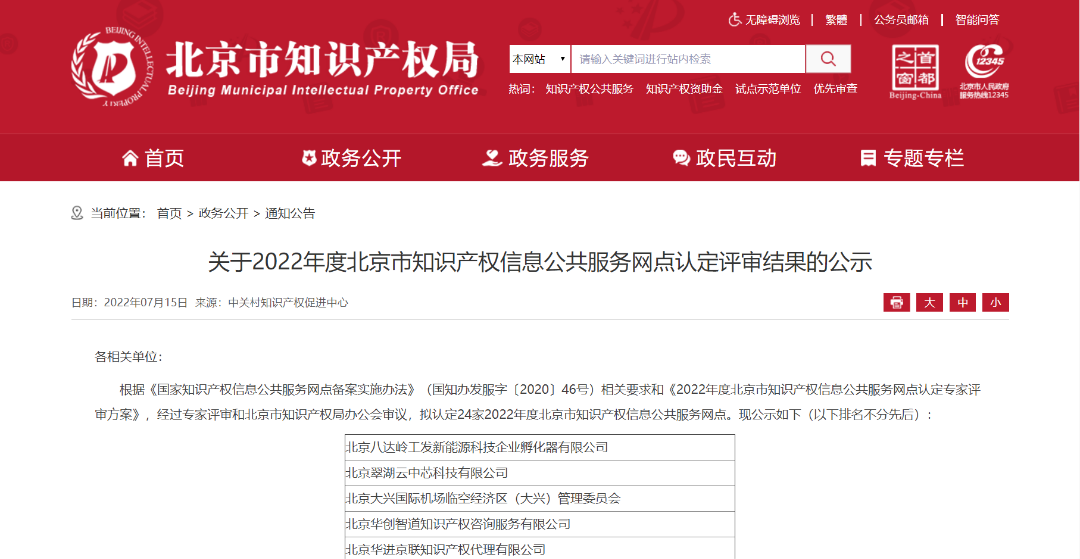Open 专题专栏 navigation menu
This screenshot has height=559, width=1080.
pyautogui.click(x=912, y=158)
